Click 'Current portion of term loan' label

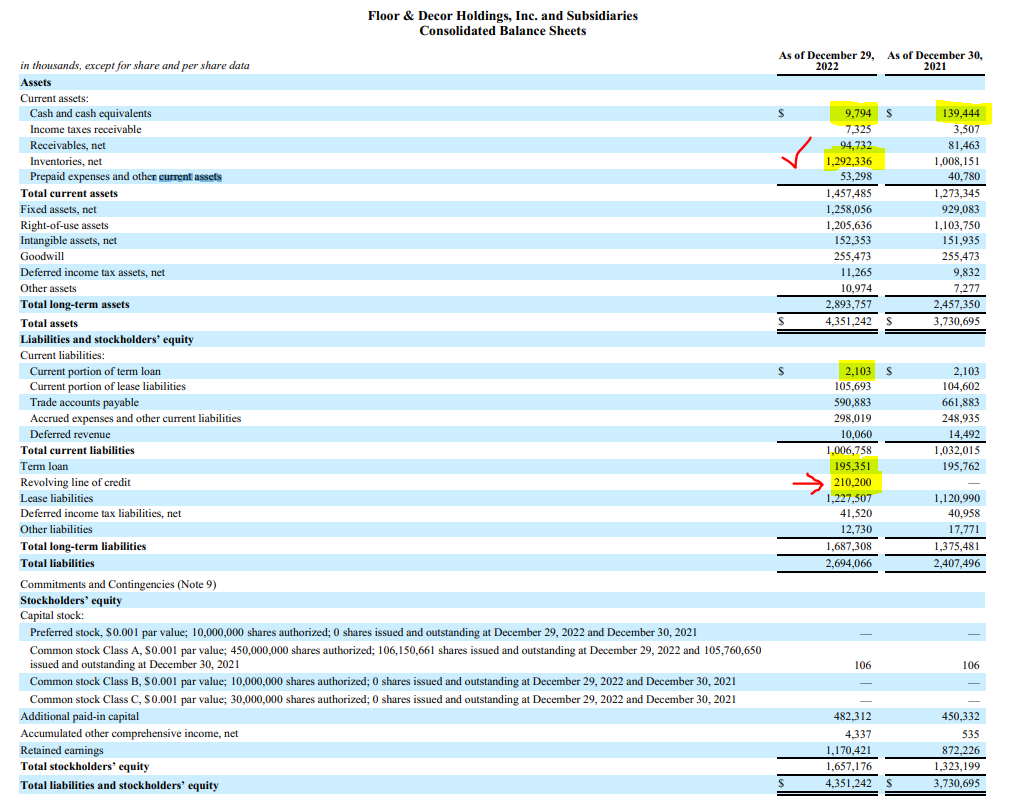(95, 372)
